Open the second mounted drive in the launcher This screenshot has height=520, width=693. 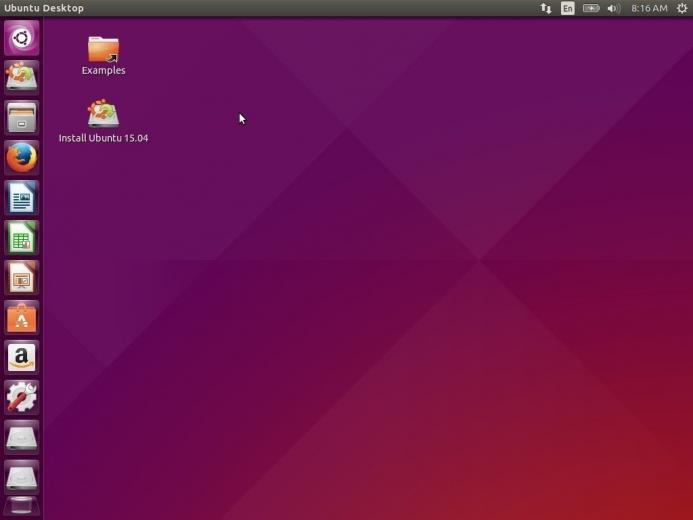point(22,477)
